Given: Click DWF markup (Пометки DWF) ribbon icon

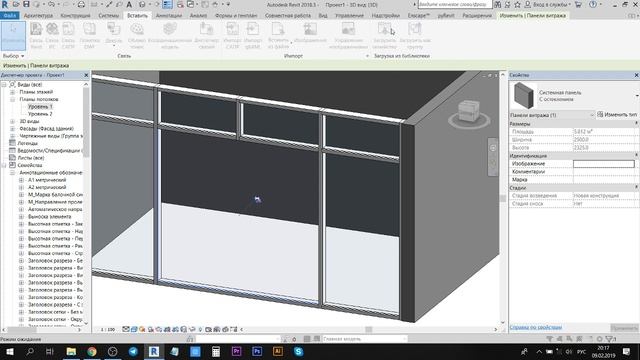Looking at the screenshot, I should pos(89,36).
